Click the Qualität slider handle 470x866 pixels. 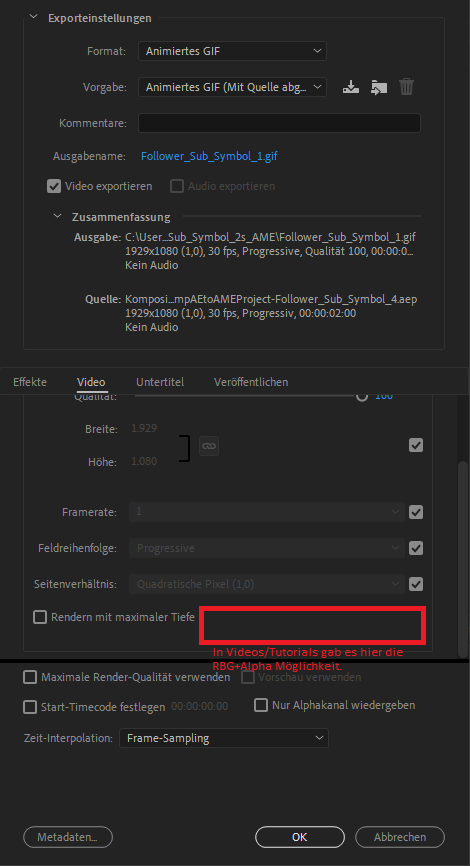(x=362, y=396)
